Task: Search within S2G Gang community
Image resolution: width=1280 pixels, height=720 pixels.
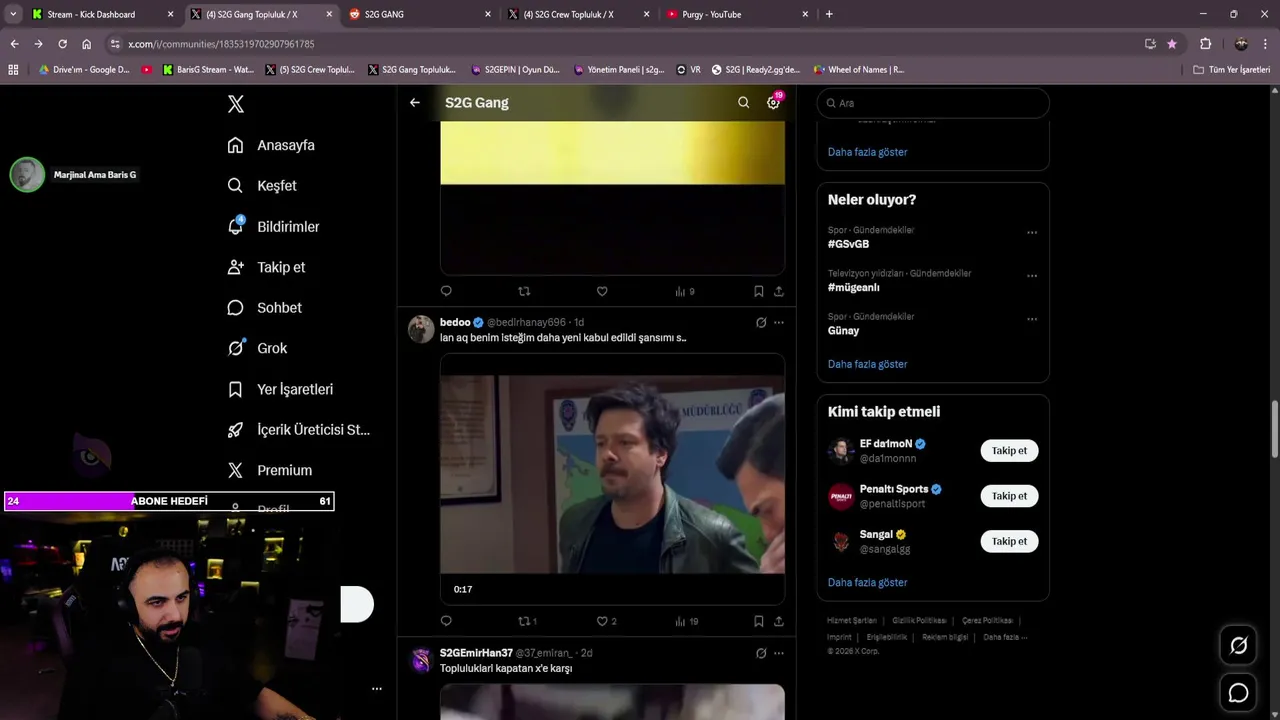Action: coord(743,102)
